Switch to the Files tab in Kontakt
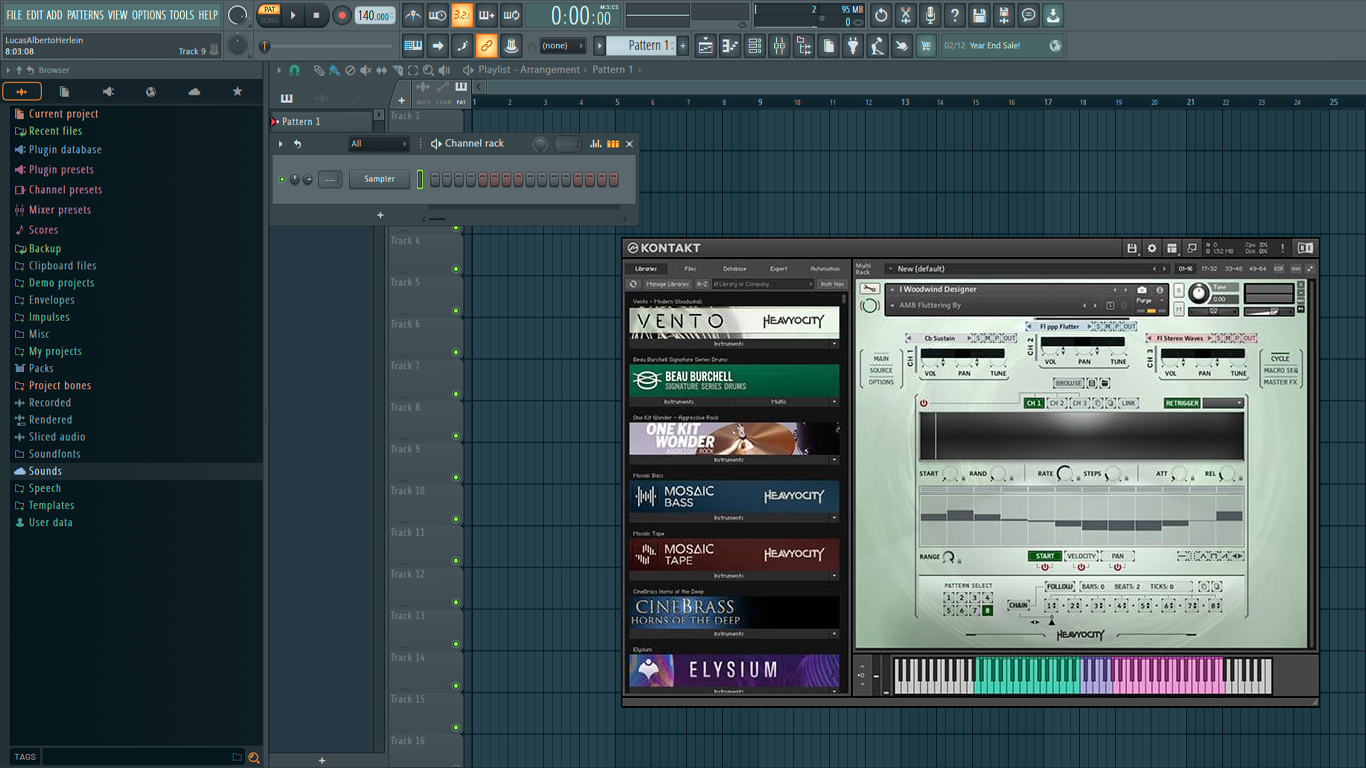1366x768 pixels. (690, 268)
